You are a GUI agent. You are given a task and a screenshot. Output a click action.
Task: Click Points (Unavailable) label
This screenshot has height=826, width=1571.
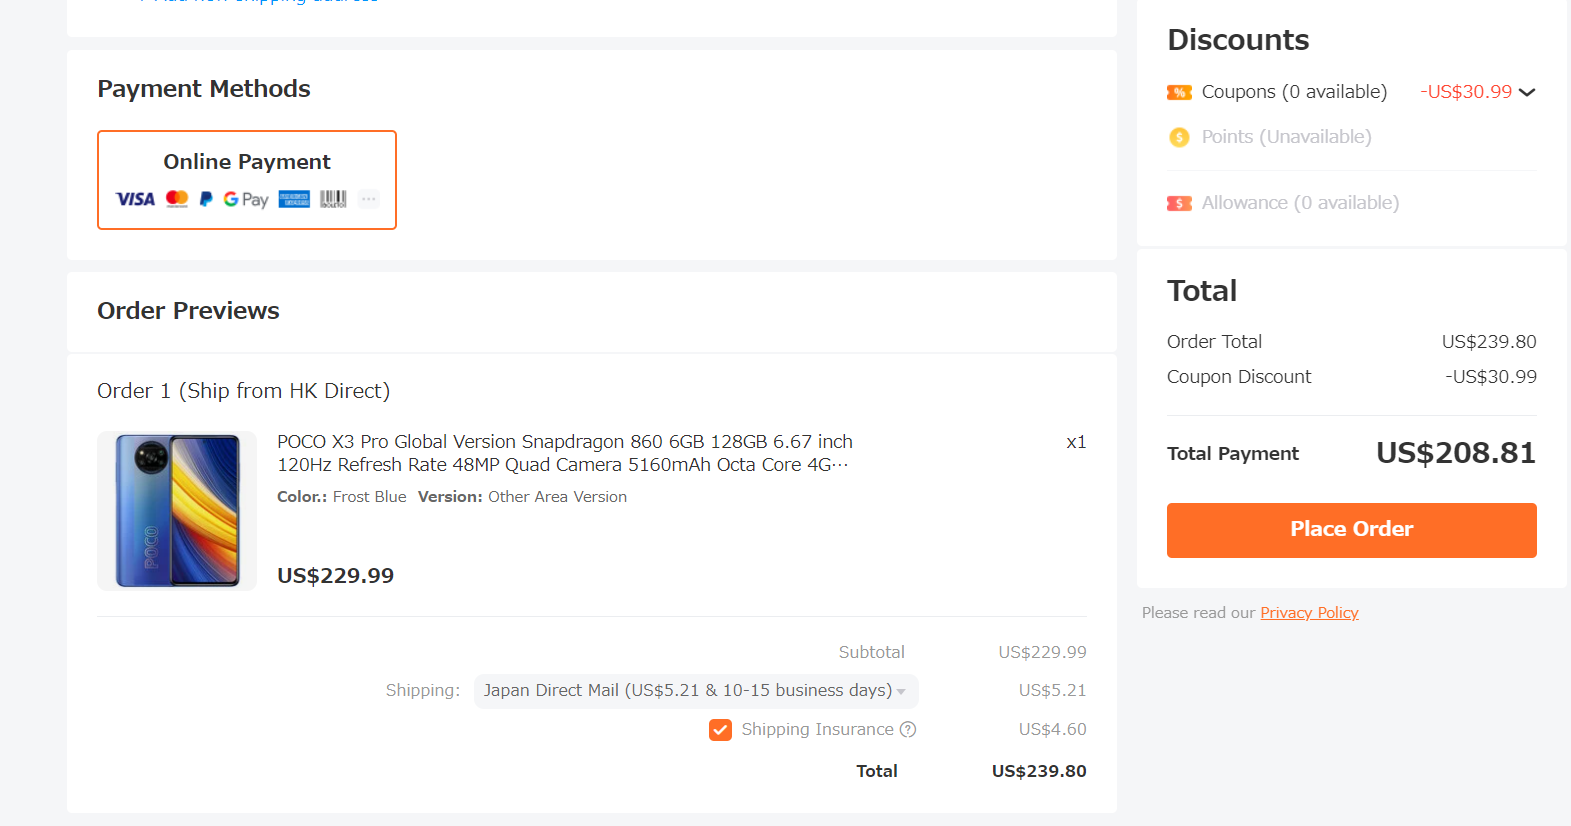[x=1286, y=137]
